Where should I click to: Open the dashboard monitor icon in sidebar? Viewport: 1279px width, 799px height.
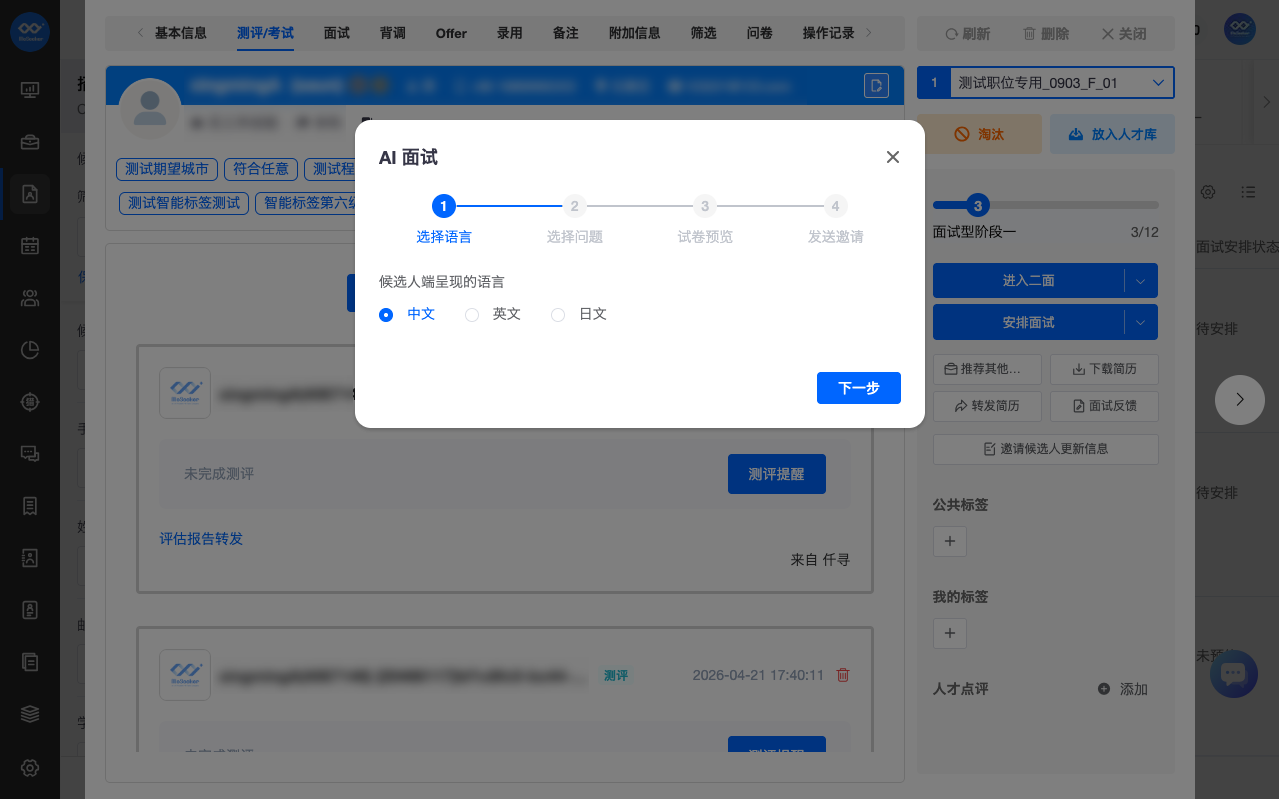coord(30,90)
